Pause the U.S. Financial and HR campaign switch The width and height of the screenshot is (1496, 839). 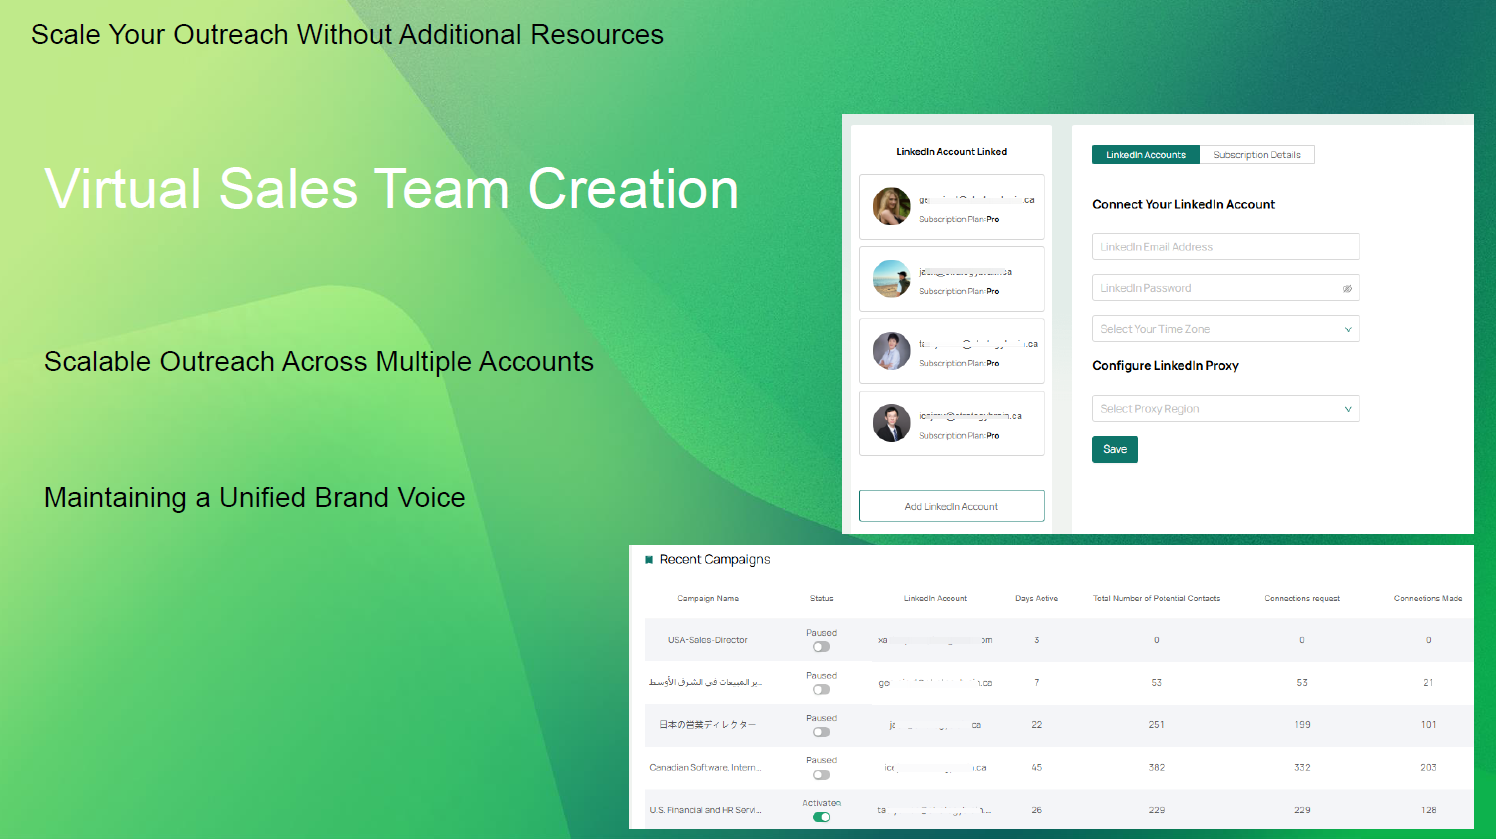[821, 817]
